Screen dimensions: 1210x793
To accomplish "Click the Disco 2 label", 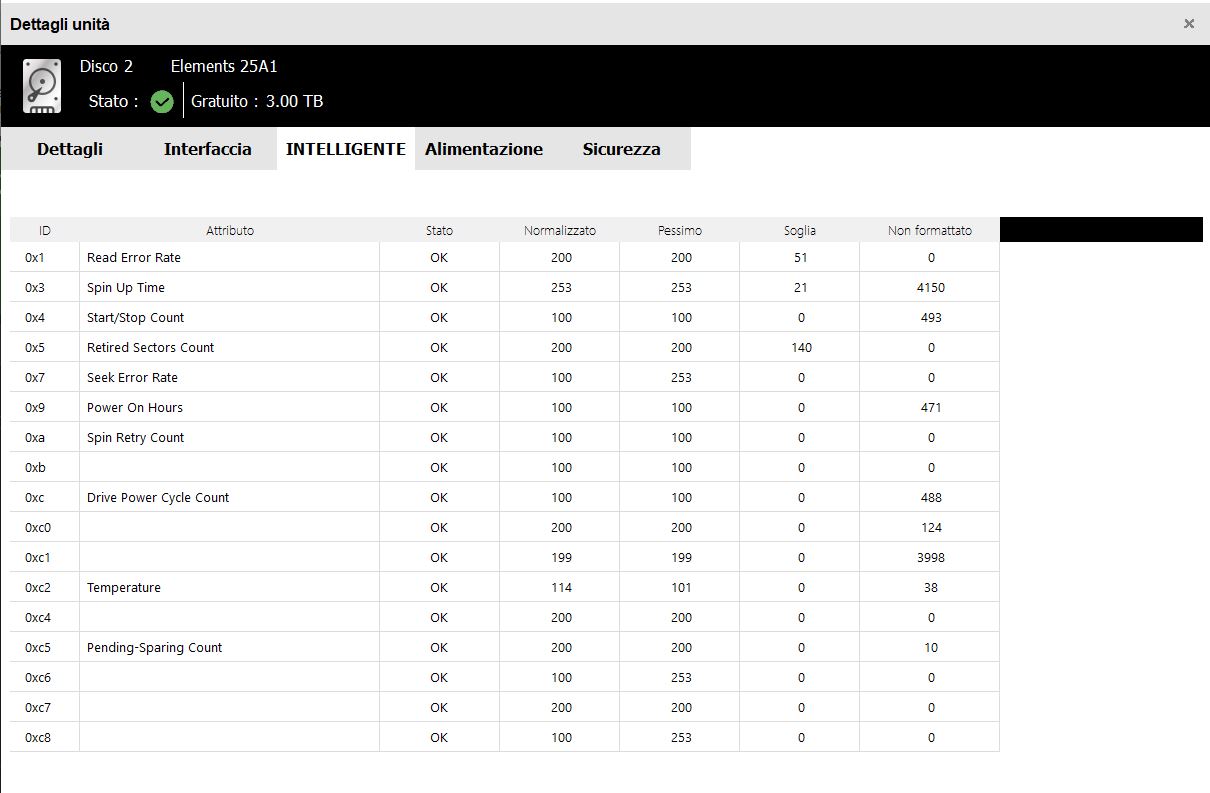I will tap(106, 67).
